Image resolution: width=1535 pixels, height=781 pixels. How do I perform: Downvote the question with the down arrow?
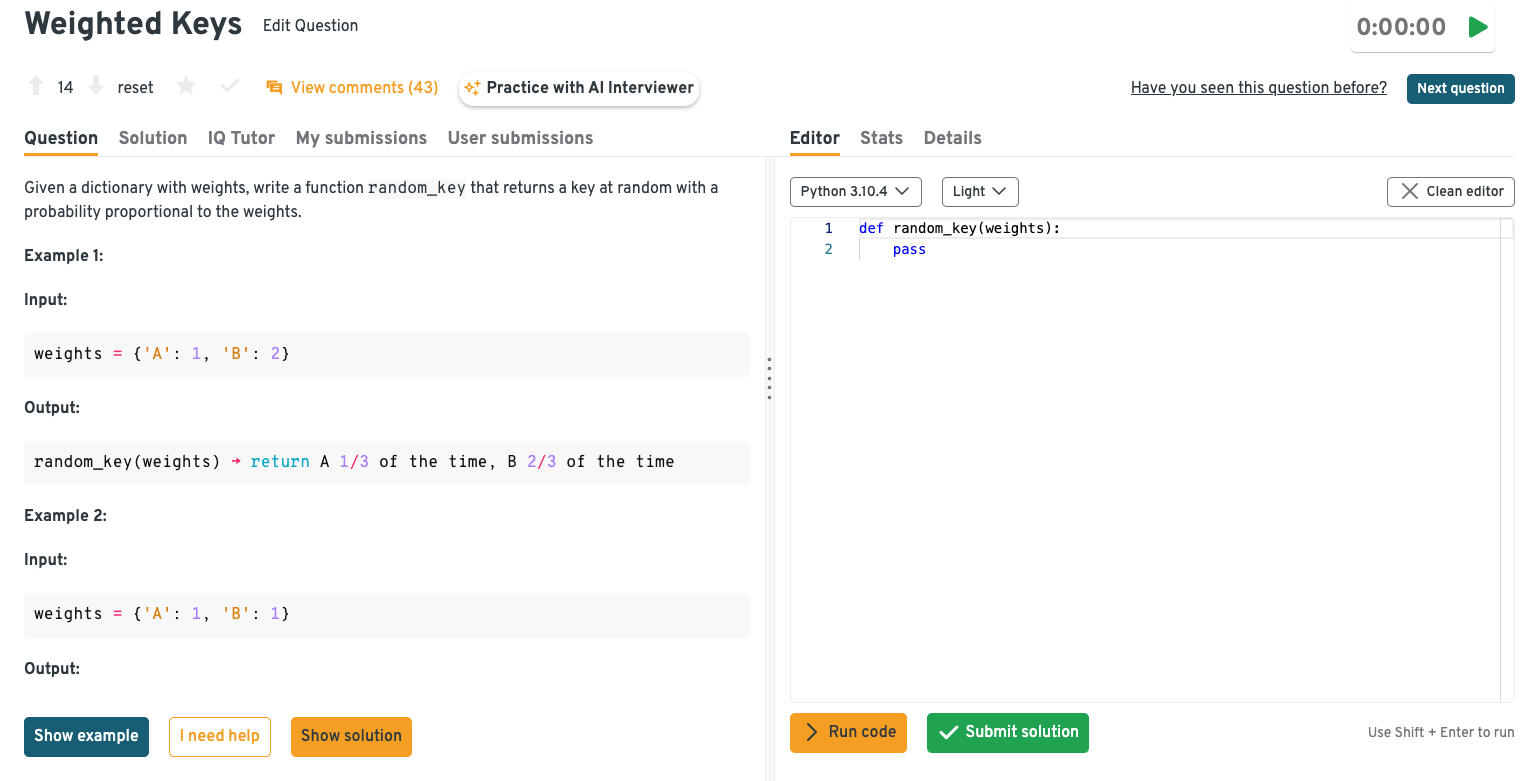point(96,87)
